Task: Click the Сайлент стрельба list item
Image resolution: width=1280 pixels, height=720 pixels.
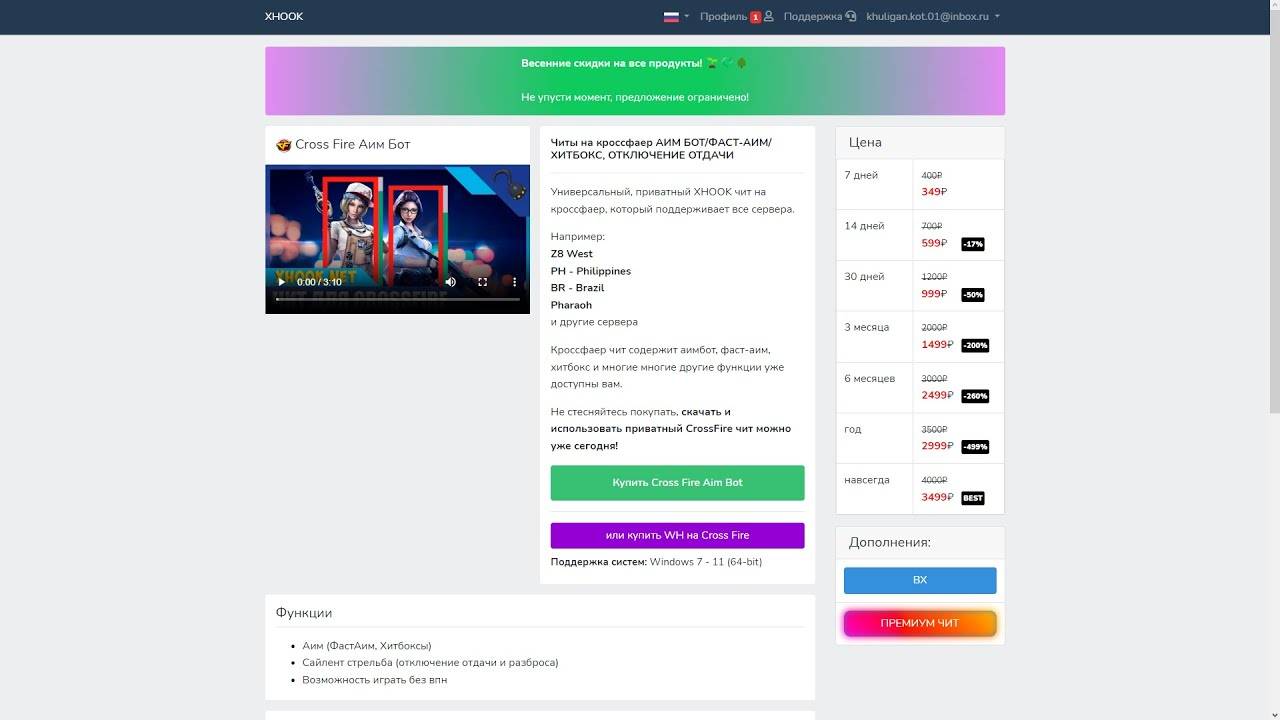Action: 430,663
